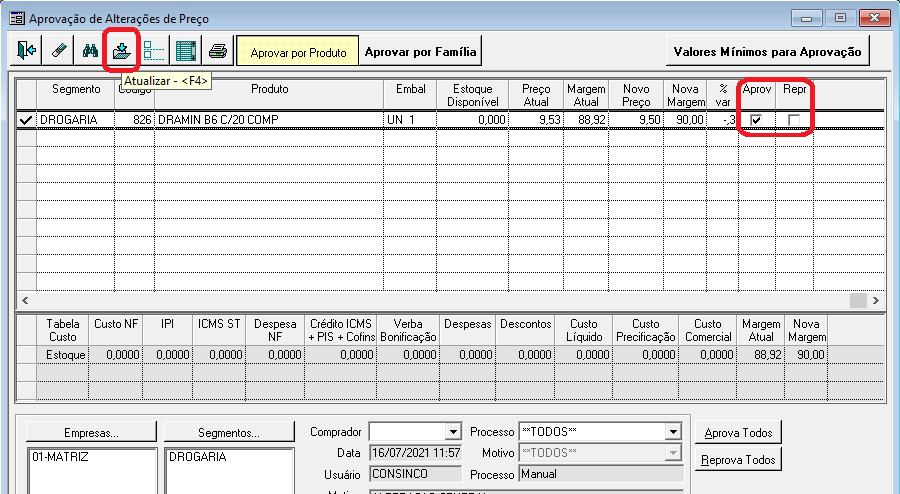Click the eraser clear icon

click(x=59, y=51)
